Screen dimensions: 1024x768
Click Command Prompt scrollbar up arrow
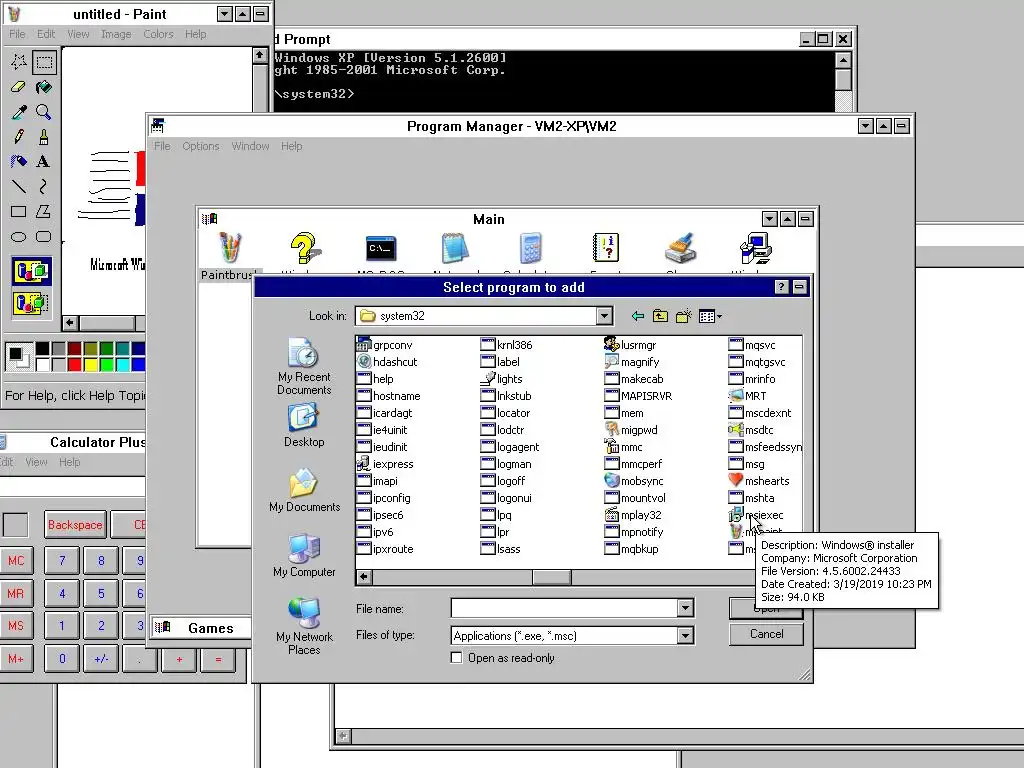[x=843, y=61]
